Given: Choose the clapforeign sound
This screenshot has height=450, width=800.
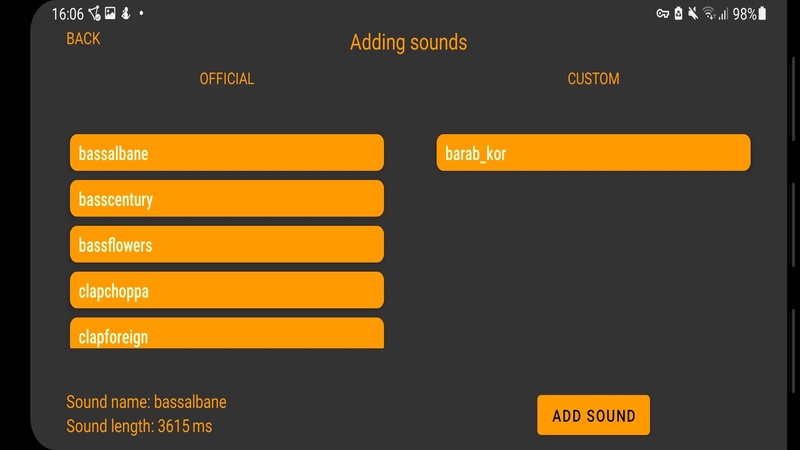Looking at the screenshot, I should pos(227,334).
